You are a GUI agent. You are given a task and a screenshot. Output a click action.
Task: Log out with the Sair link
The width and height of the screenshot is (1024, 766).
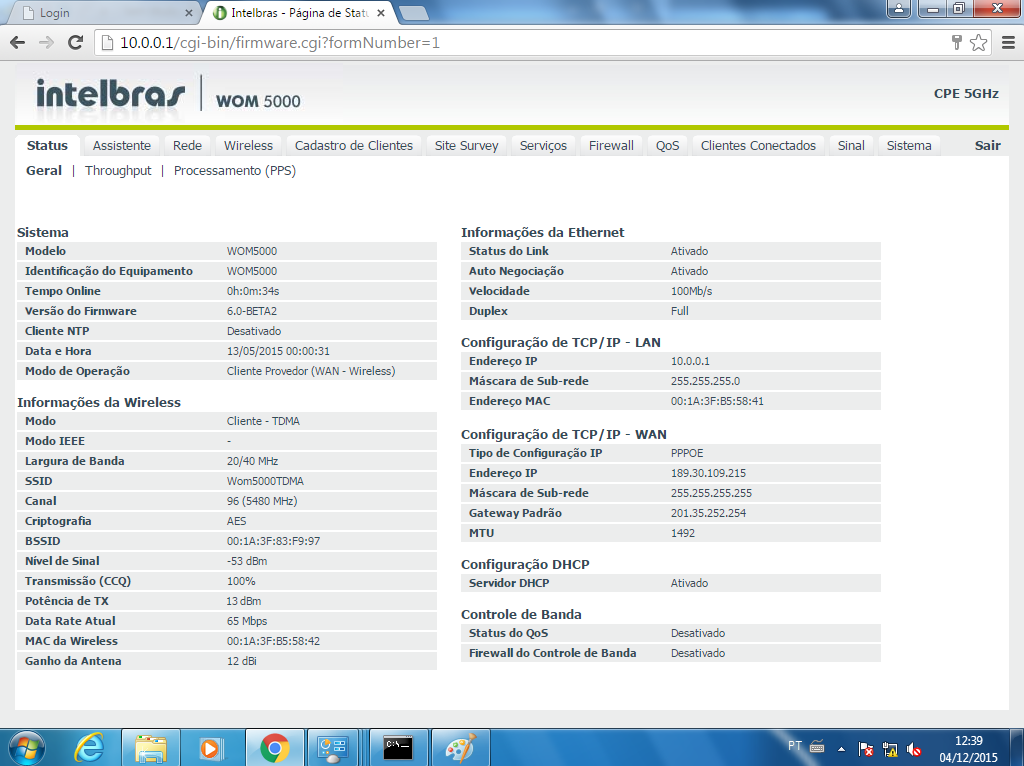987,146
